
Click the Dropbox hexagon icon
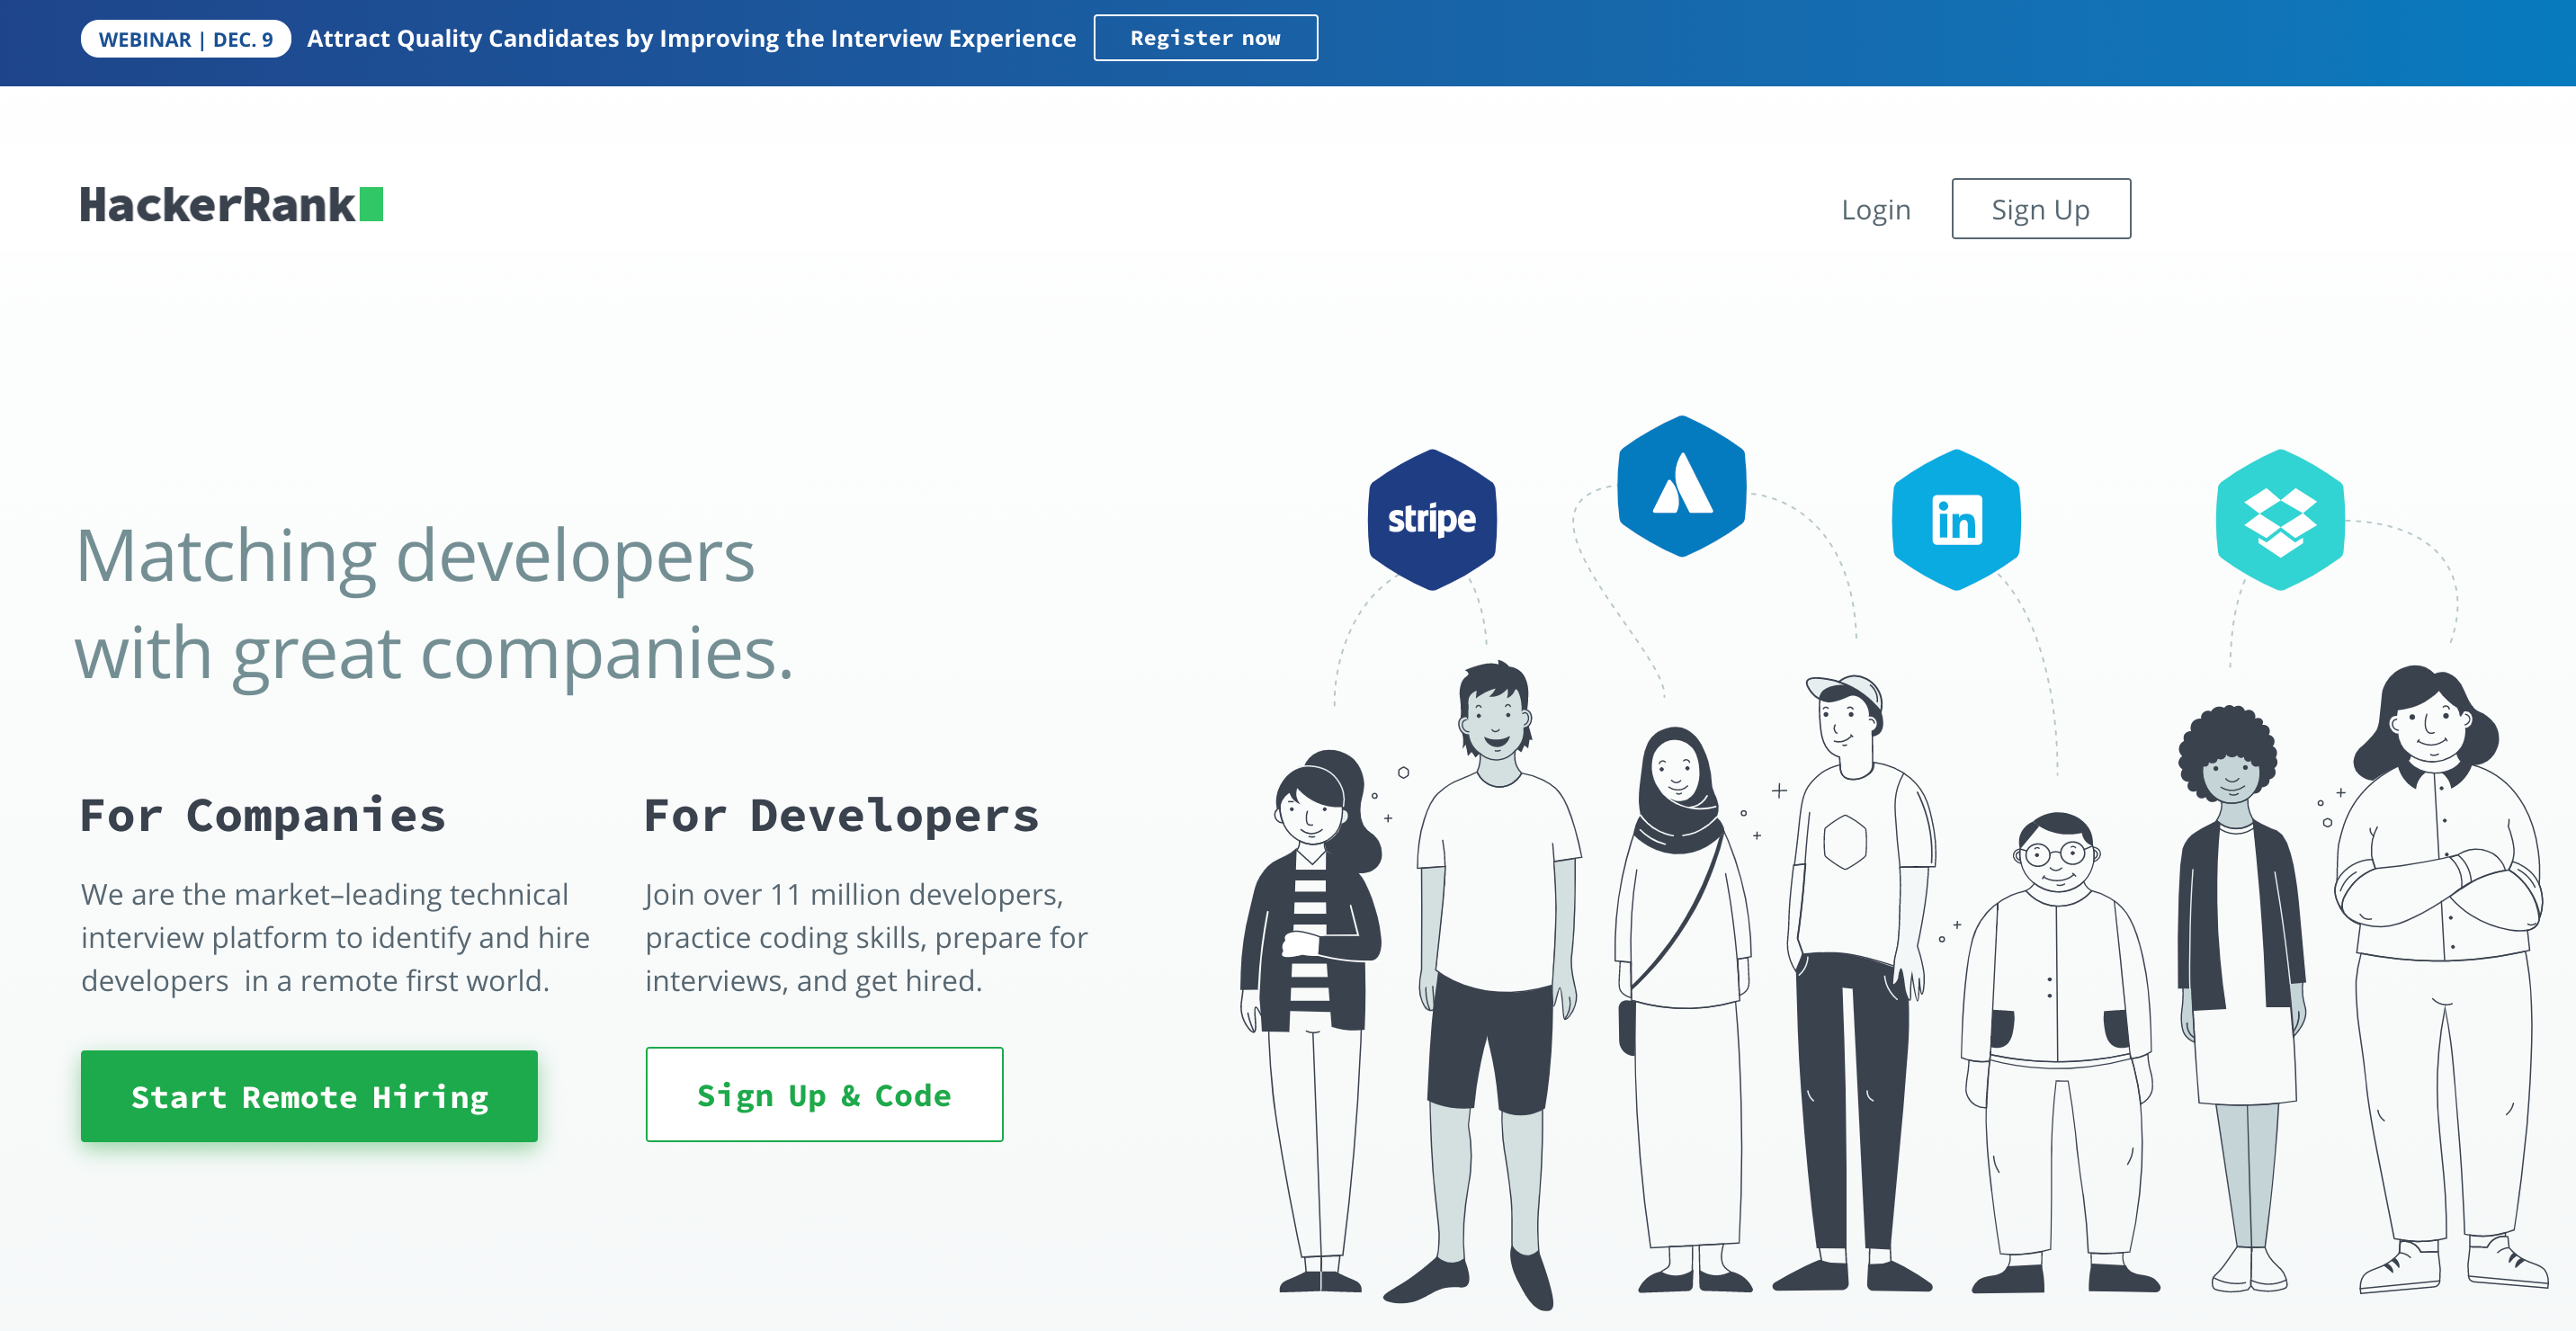pos(2279,519)
